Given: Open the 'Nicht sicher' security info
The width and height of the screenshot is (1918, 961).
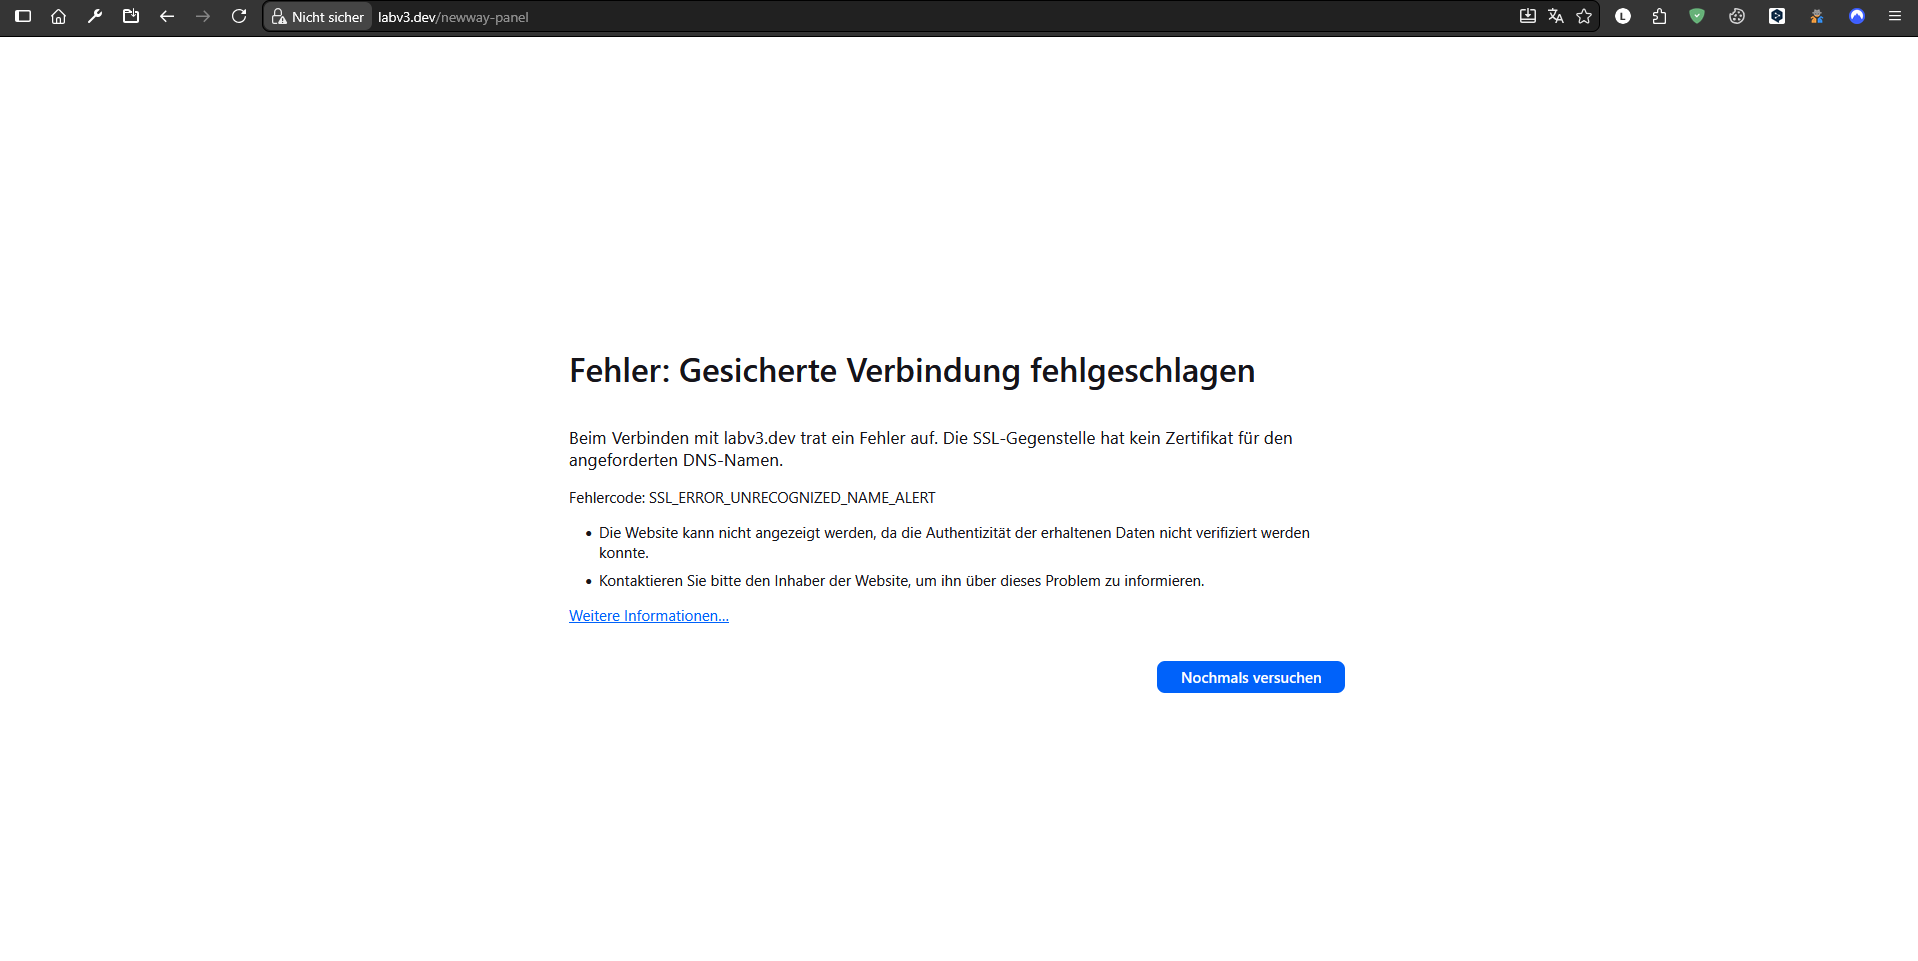Looking at the screenshot, I should click(318, 17).
